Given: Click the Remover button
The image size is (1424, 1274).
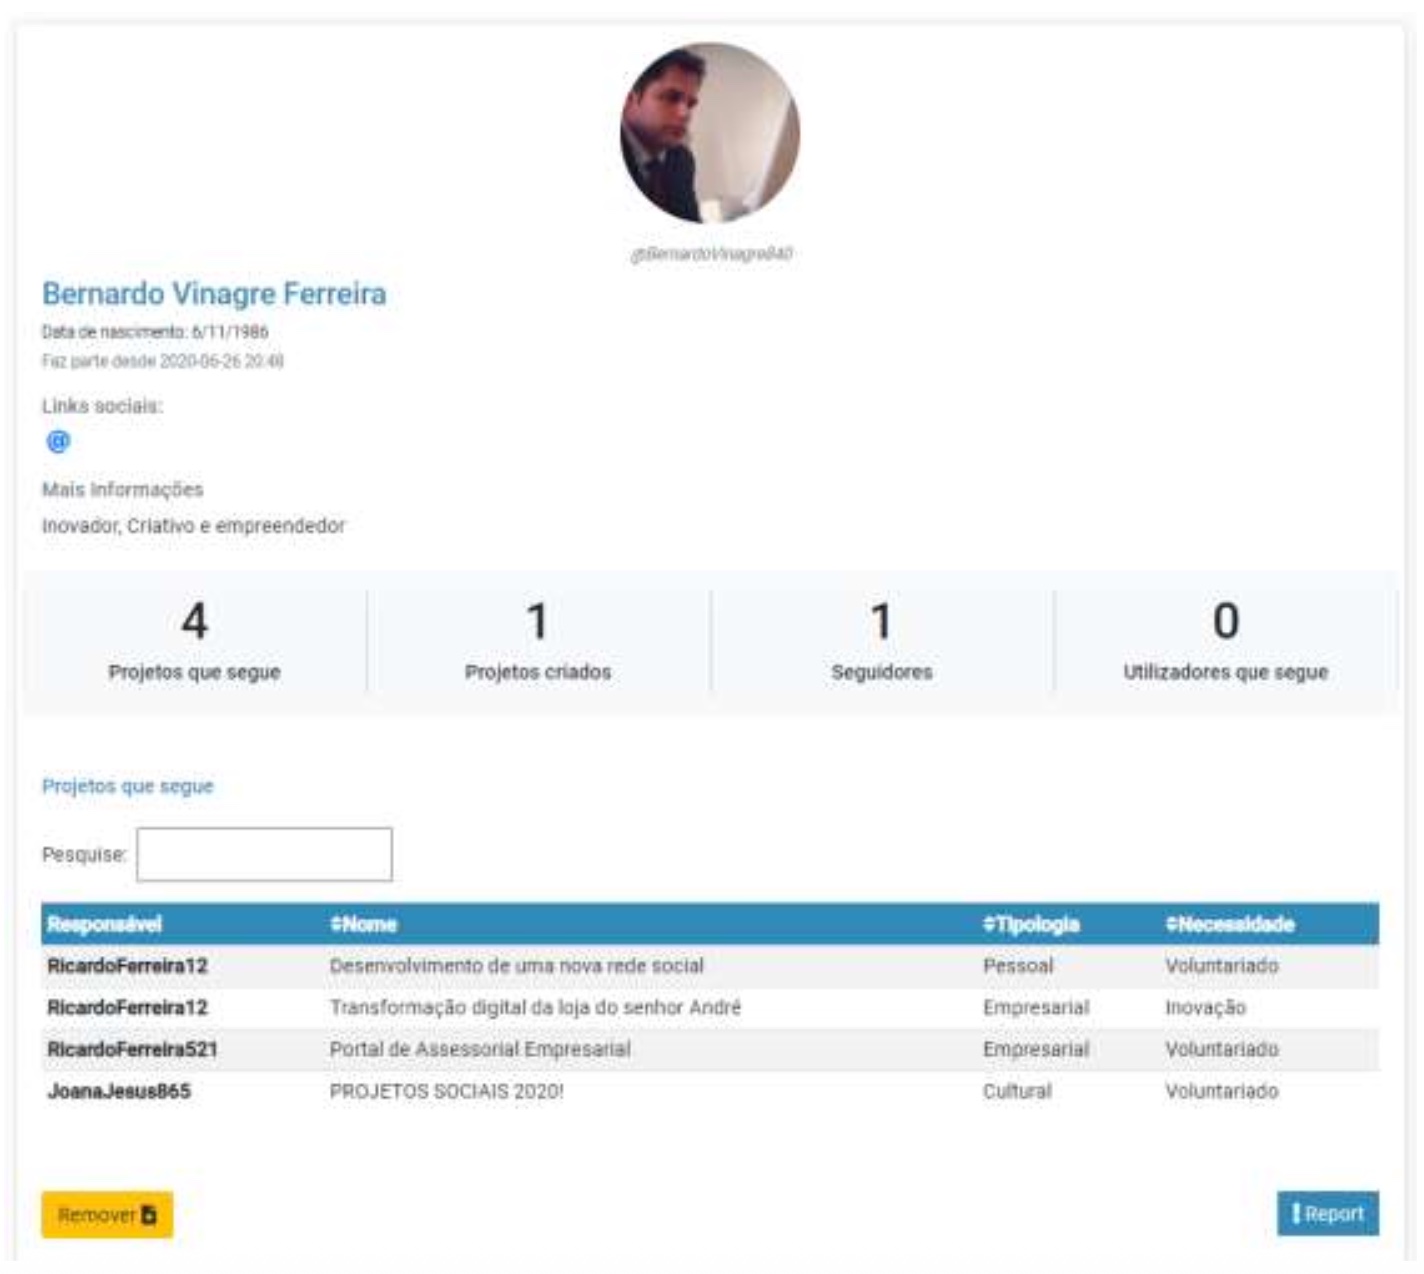Looking at the screenshot, I should click(107, 1215).
